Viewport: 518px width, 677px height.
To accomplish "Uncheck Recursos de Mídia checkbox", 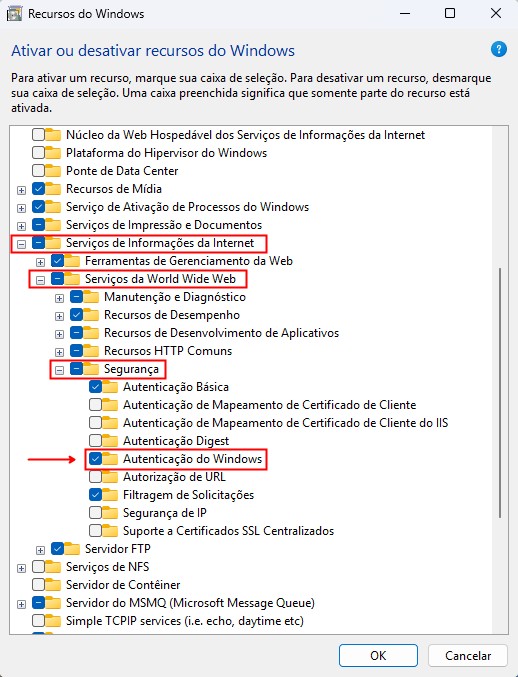I will (38, 189).
